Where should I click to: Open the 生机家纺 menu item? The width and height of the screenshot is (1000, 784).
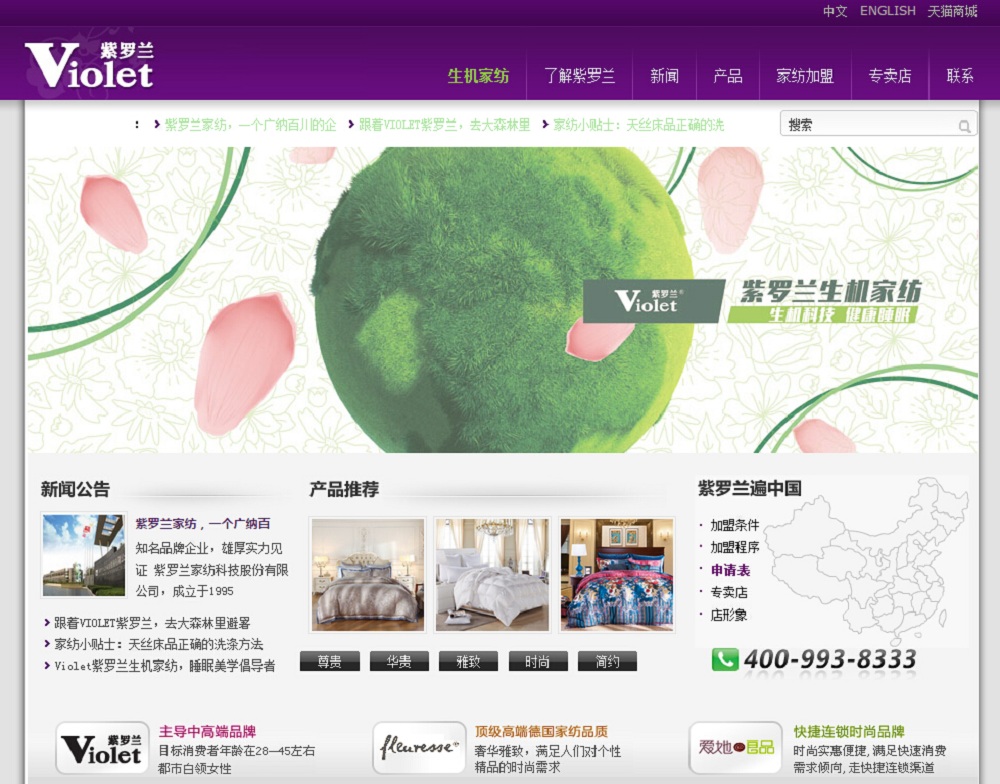coord(478,76)
